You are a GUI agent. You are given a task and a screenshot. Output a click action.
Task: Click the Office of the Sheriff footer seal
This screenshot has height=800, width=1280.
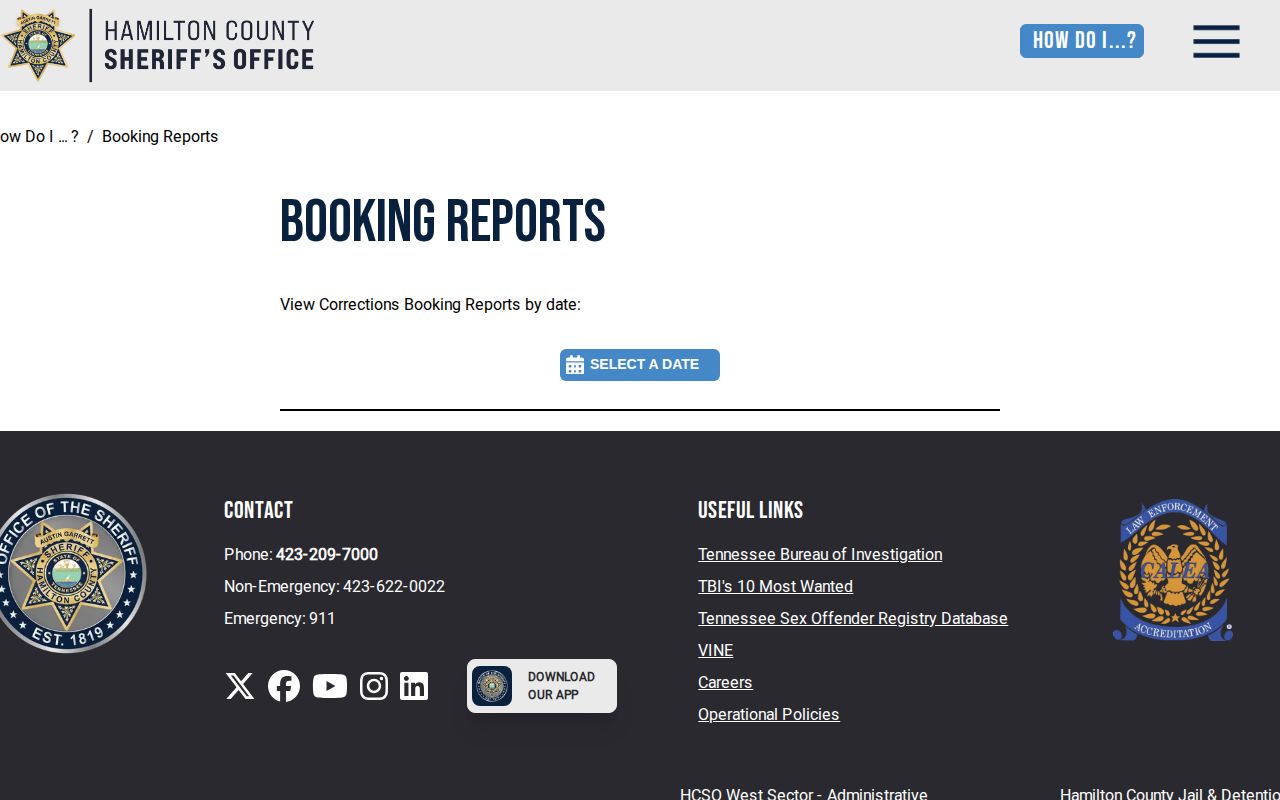[x=68, y=573]
